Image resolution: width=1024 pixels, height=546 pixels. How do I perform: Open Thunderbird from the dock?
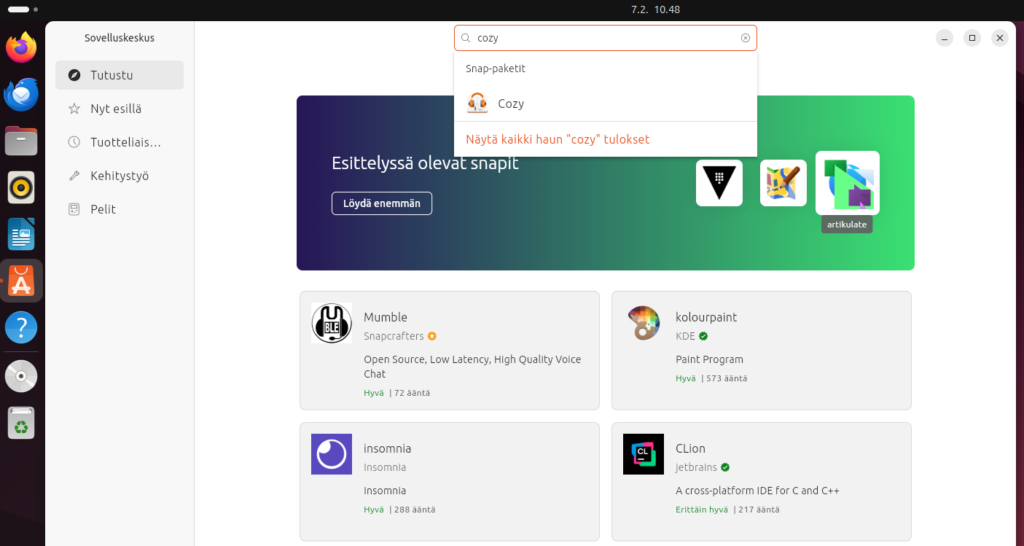[x=22, y=95]
